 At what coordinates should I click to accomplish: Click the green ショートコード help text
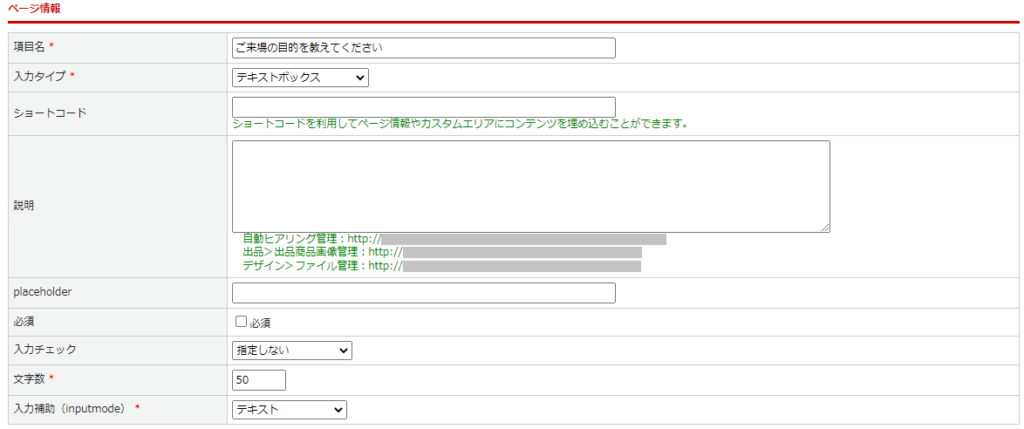(460, 124)
